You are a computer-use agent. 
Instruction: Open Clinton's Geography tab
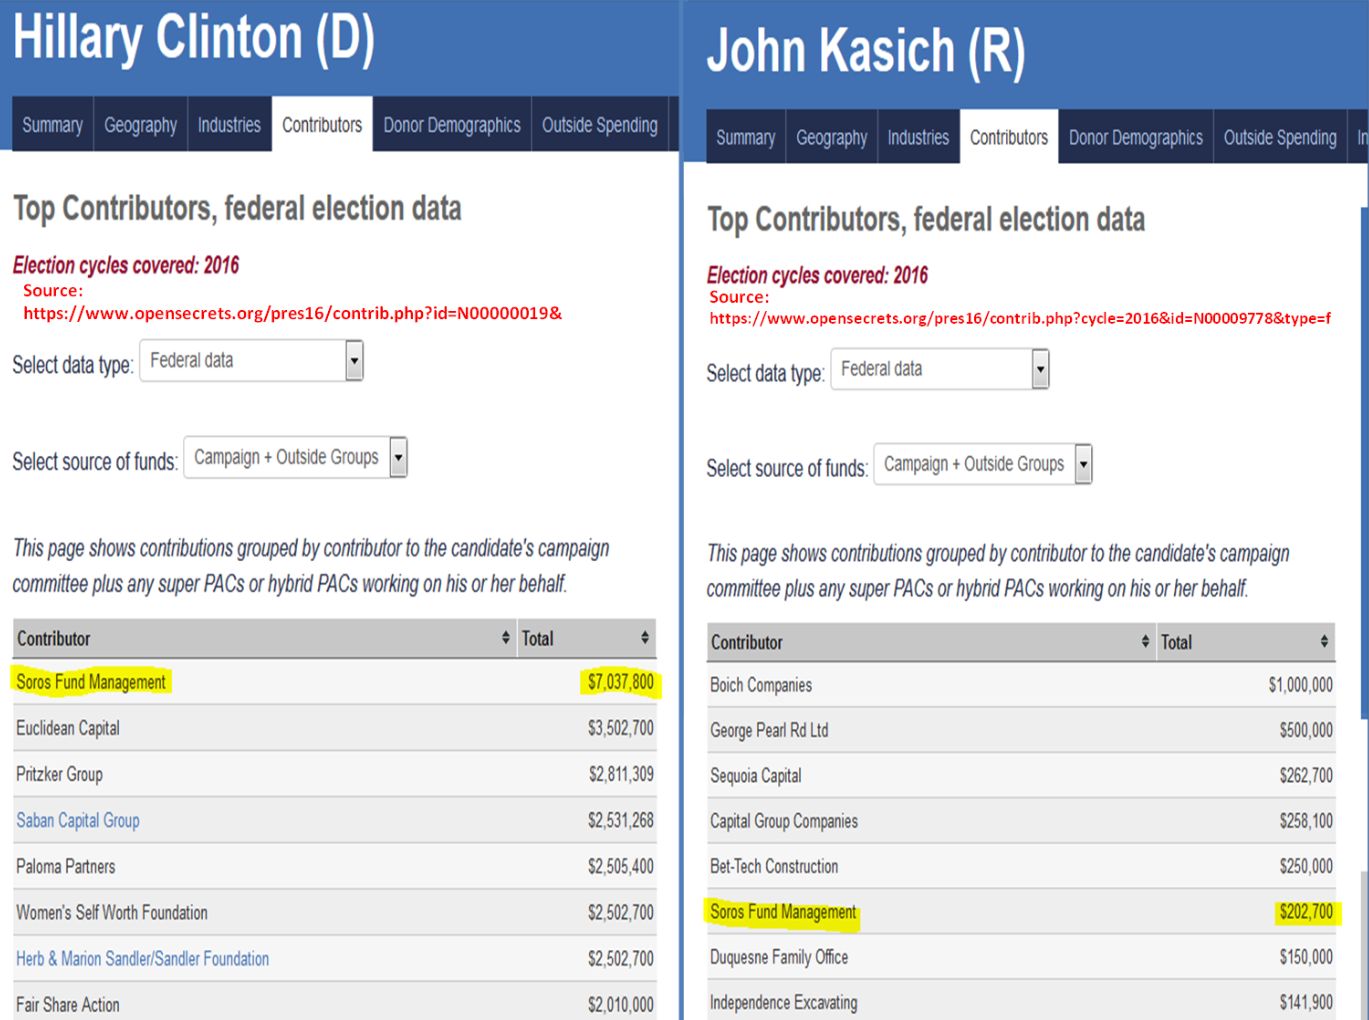(x=140, y=125)
